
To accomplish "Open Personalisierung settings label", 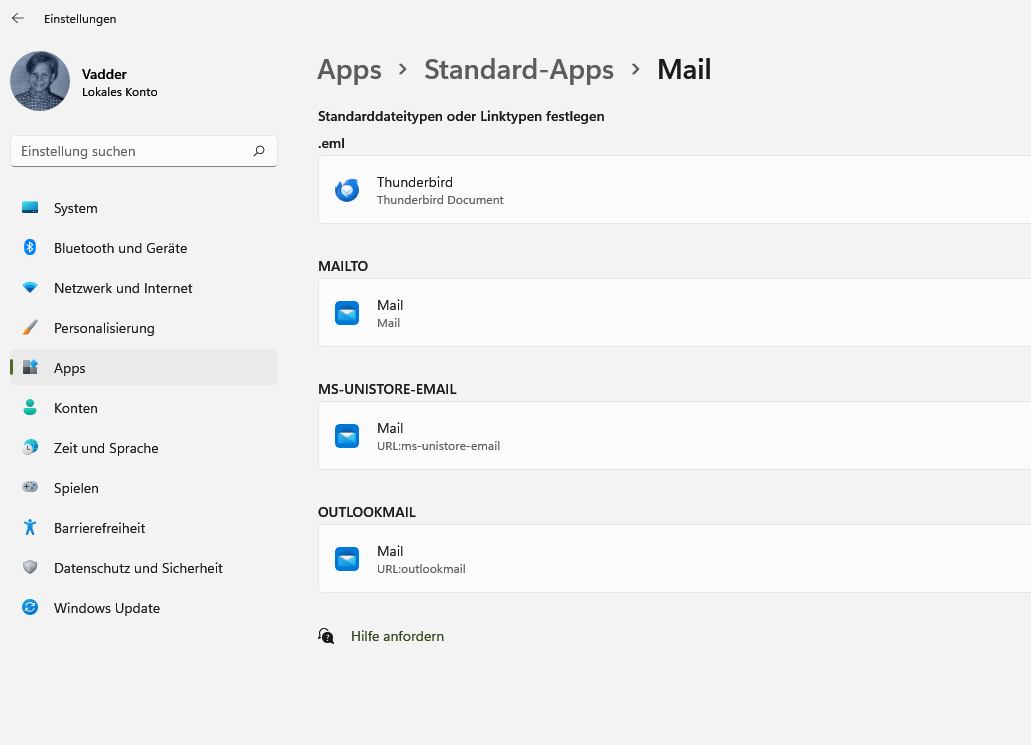I will (x=104, y=329).
